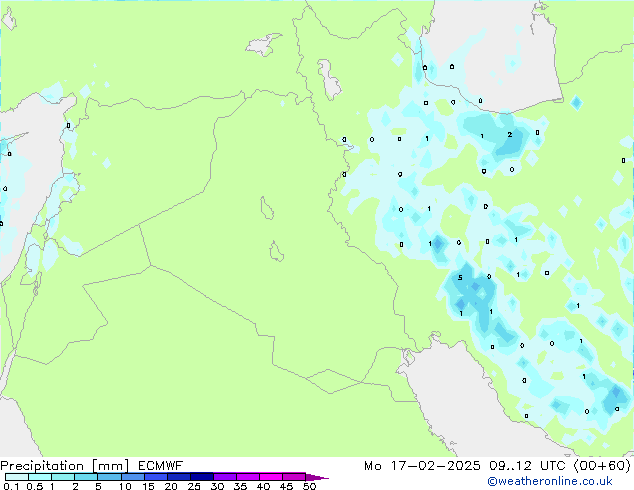Click the map precipitation value '2'

[x=510, y=135]
